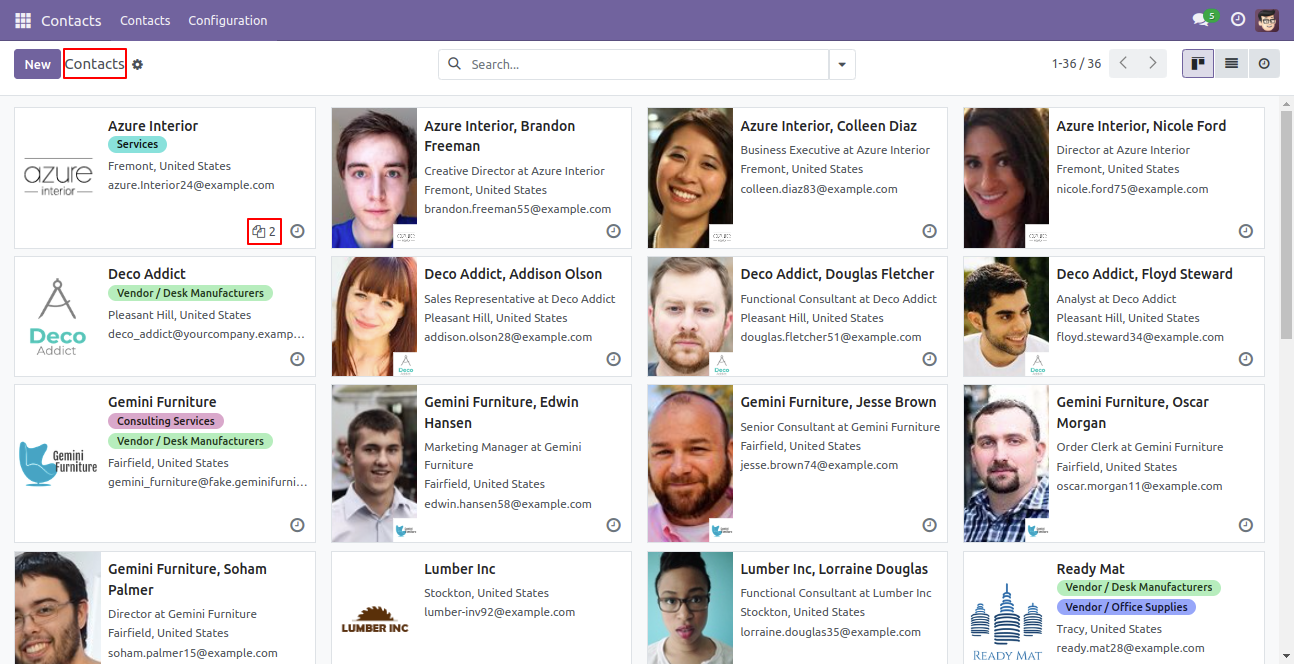Open the 'Lumber Inc' contact name
This screenshot has width=1294, height=664.
[460, 569]
